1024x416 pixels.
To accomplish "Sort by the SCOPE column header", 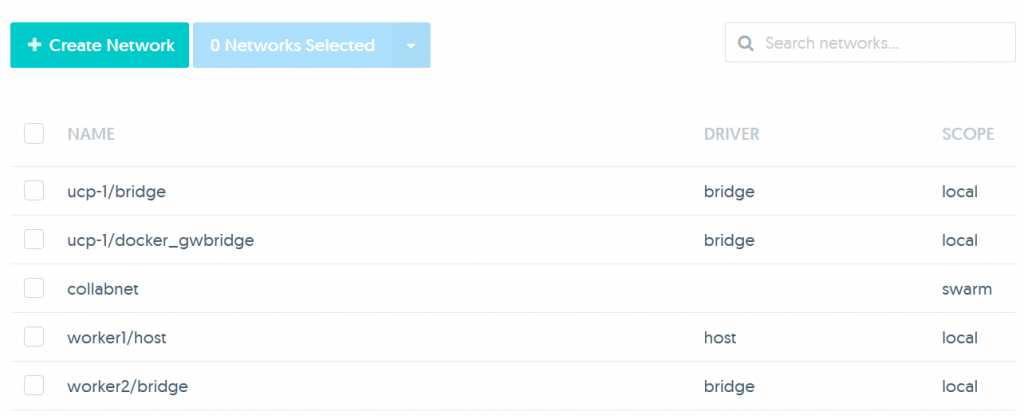I will (968, 134).
